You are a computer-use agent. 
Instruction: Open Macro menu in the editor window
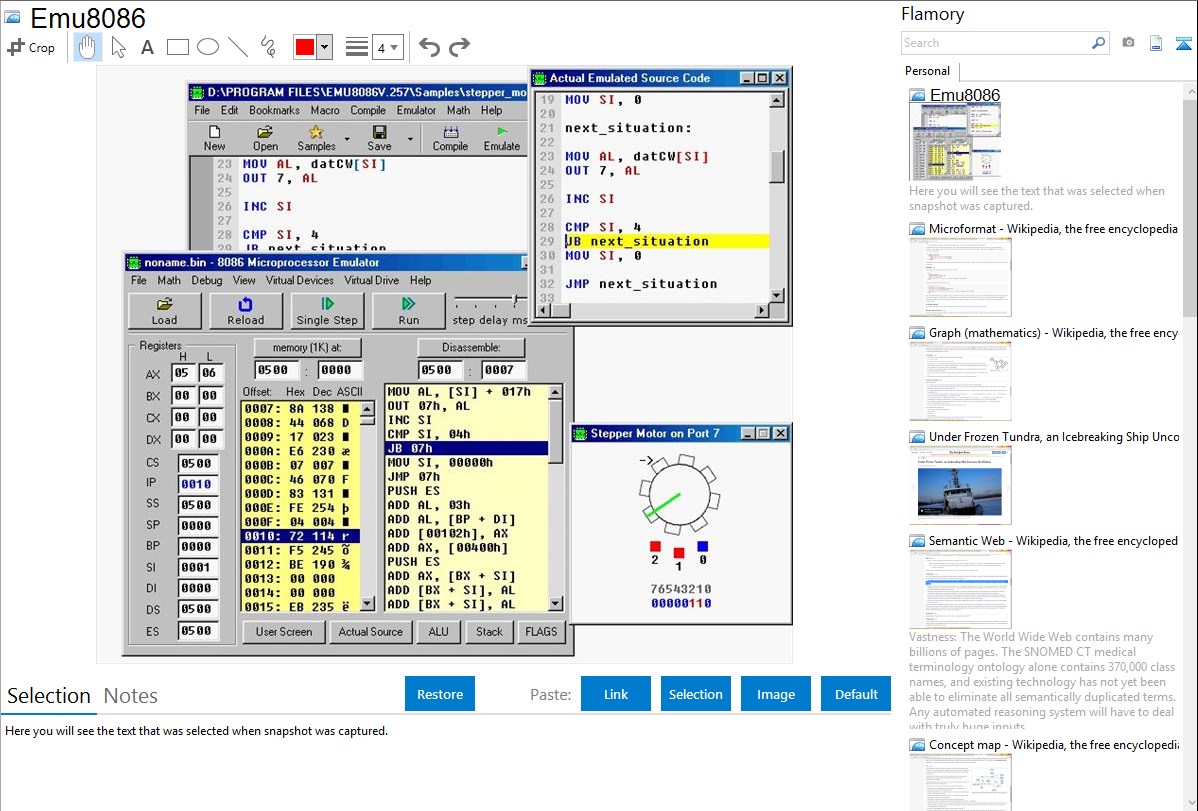point(325,110)
